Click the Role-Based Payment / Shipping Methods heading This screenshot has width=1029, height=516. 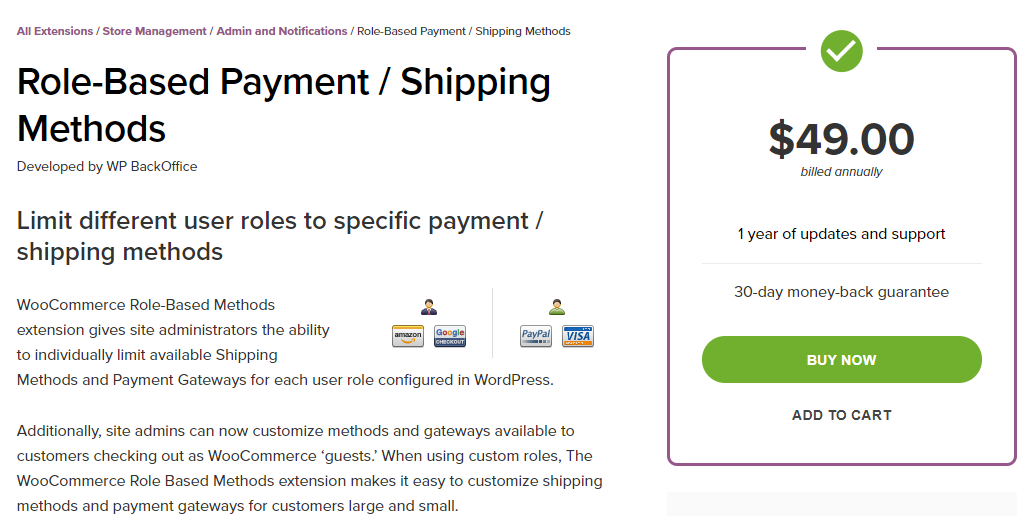pyautogui.click(x=284, y=105)
